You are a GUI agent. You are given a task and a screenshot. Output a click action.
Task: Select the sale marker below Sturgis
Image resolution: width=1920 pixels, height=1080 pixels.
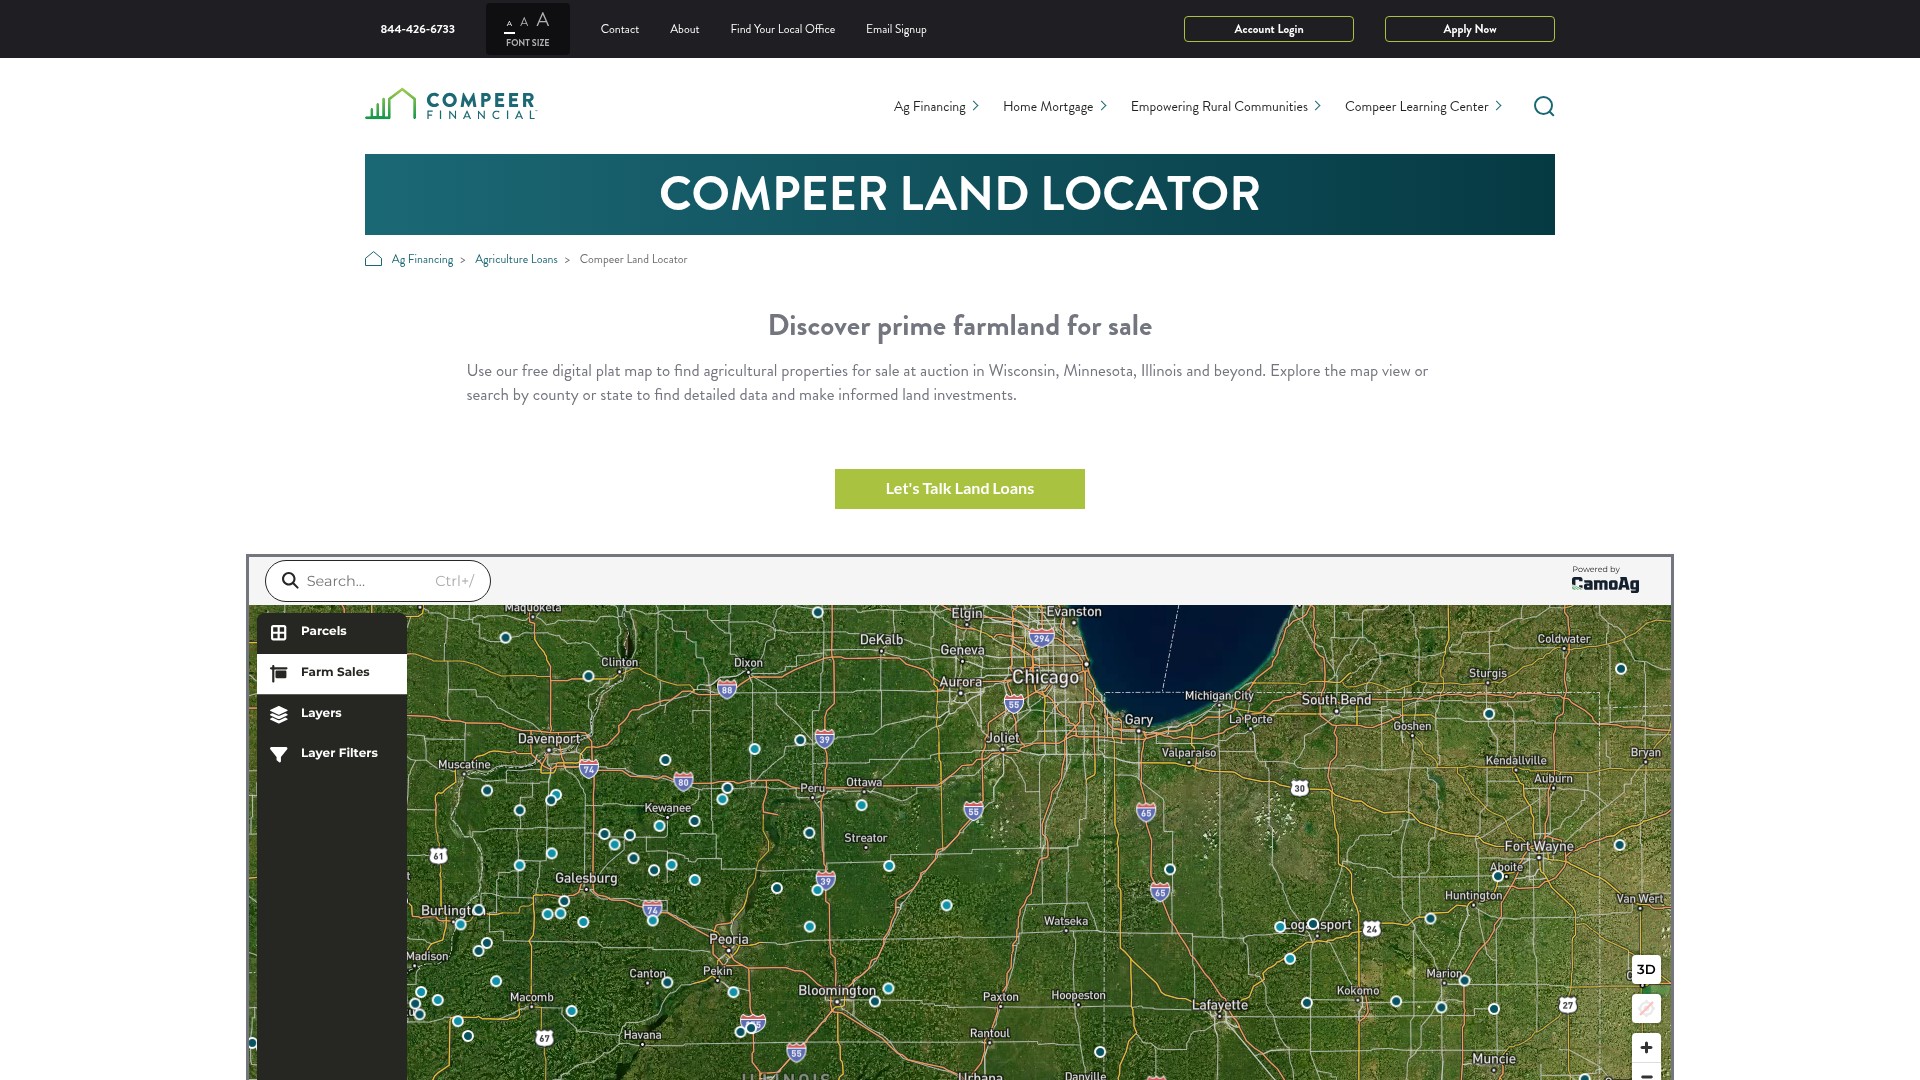[x=1489, y=714]
